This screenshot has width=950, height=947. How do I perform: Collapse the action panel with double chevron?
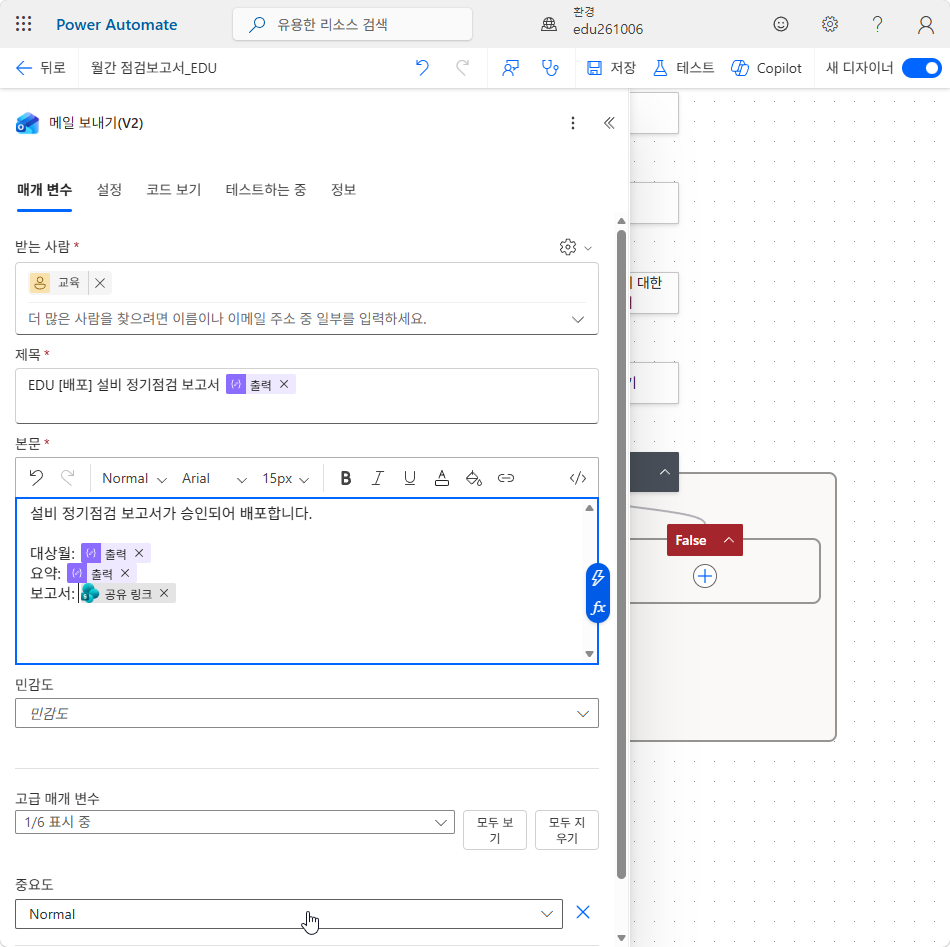(609, 123)
